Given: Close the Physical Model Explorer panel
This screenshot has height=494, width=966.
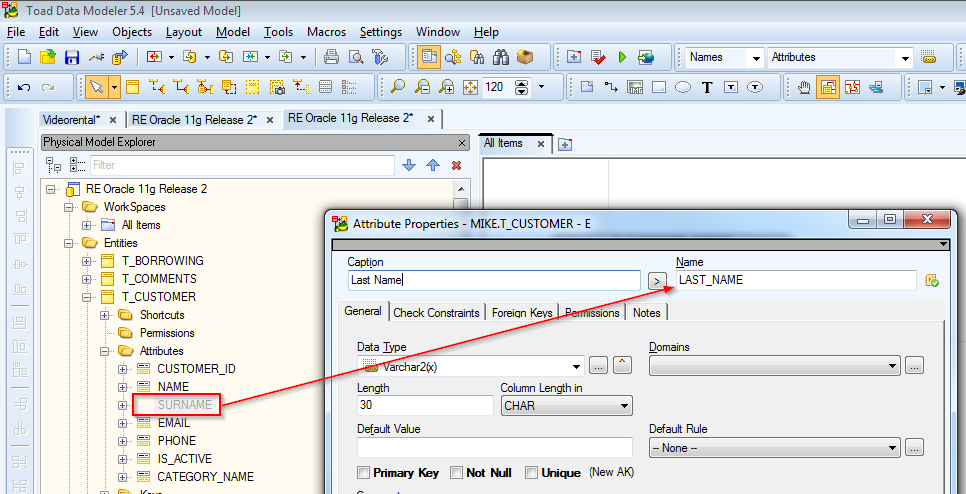Looking at the screenshot, I should [462, 143].
